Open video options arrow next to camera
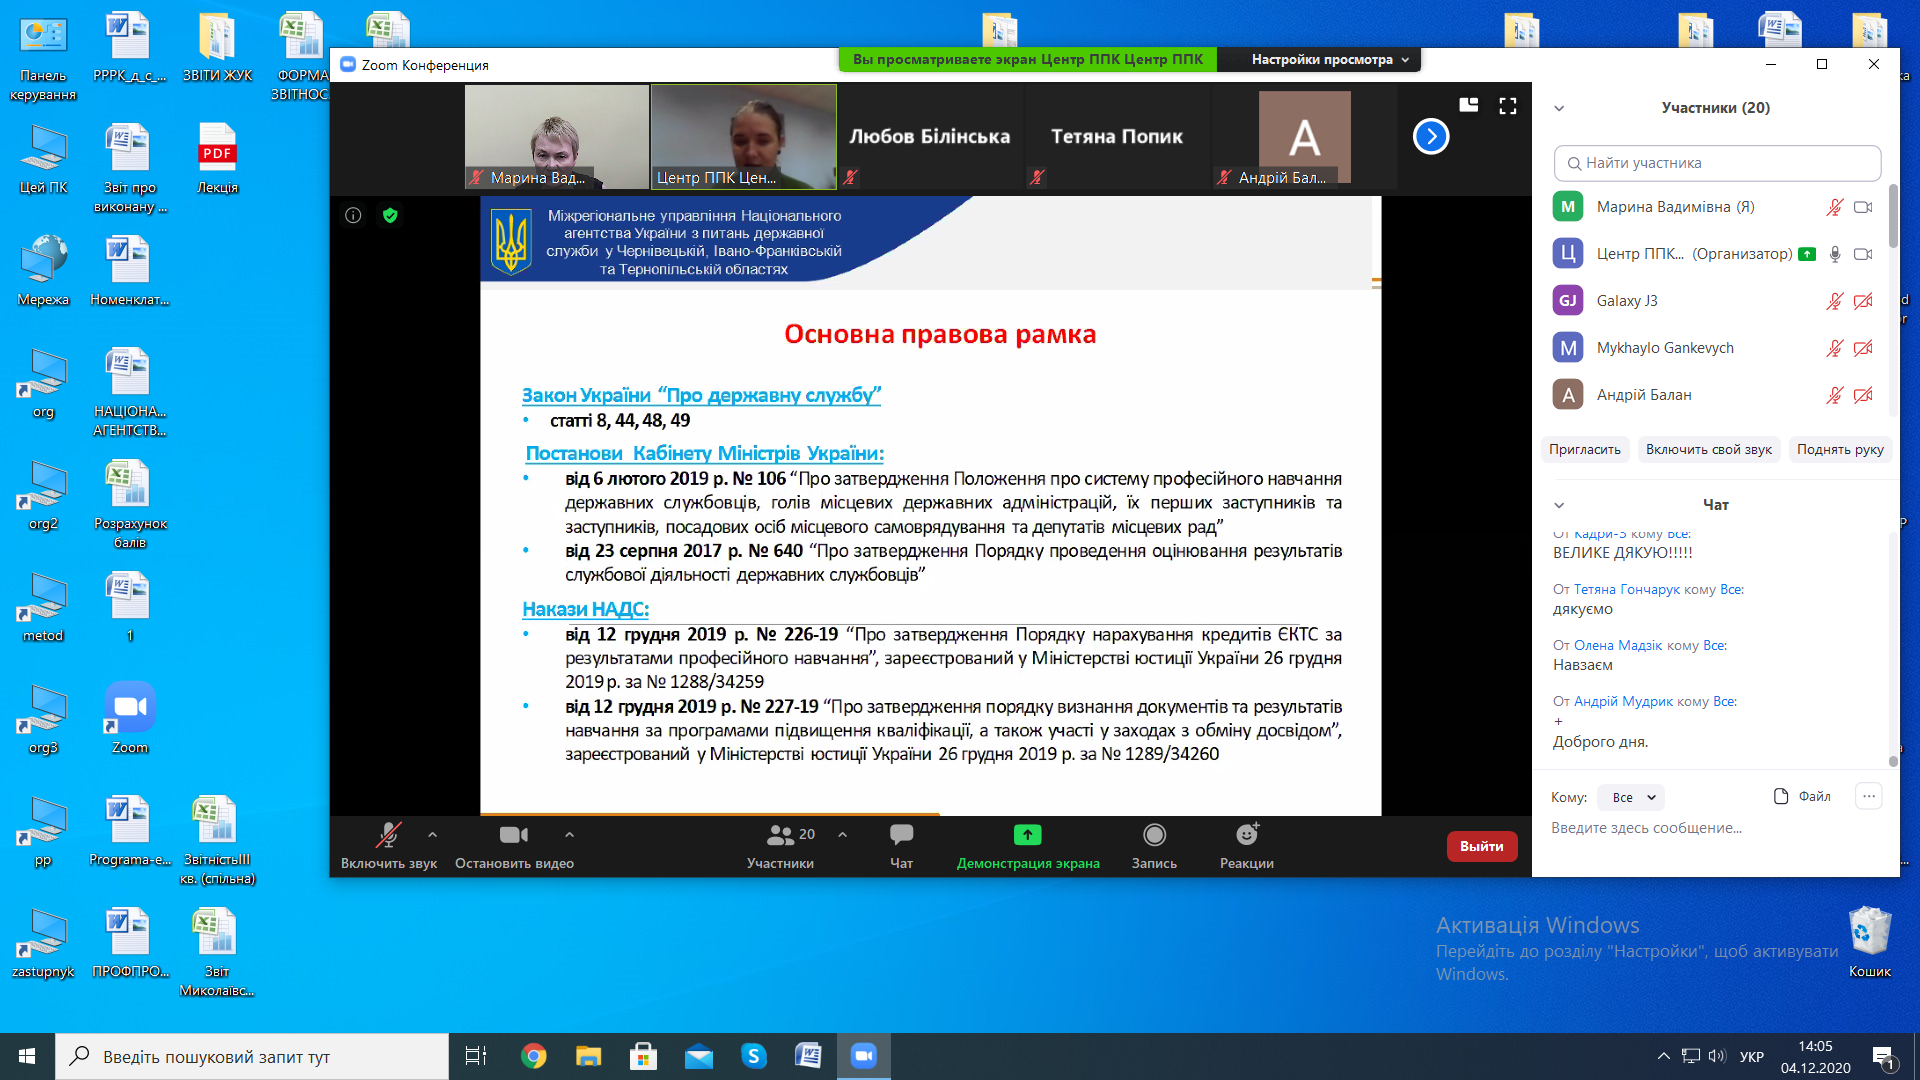This screenshot has width=1920, height=1080. tap(569, 834)
